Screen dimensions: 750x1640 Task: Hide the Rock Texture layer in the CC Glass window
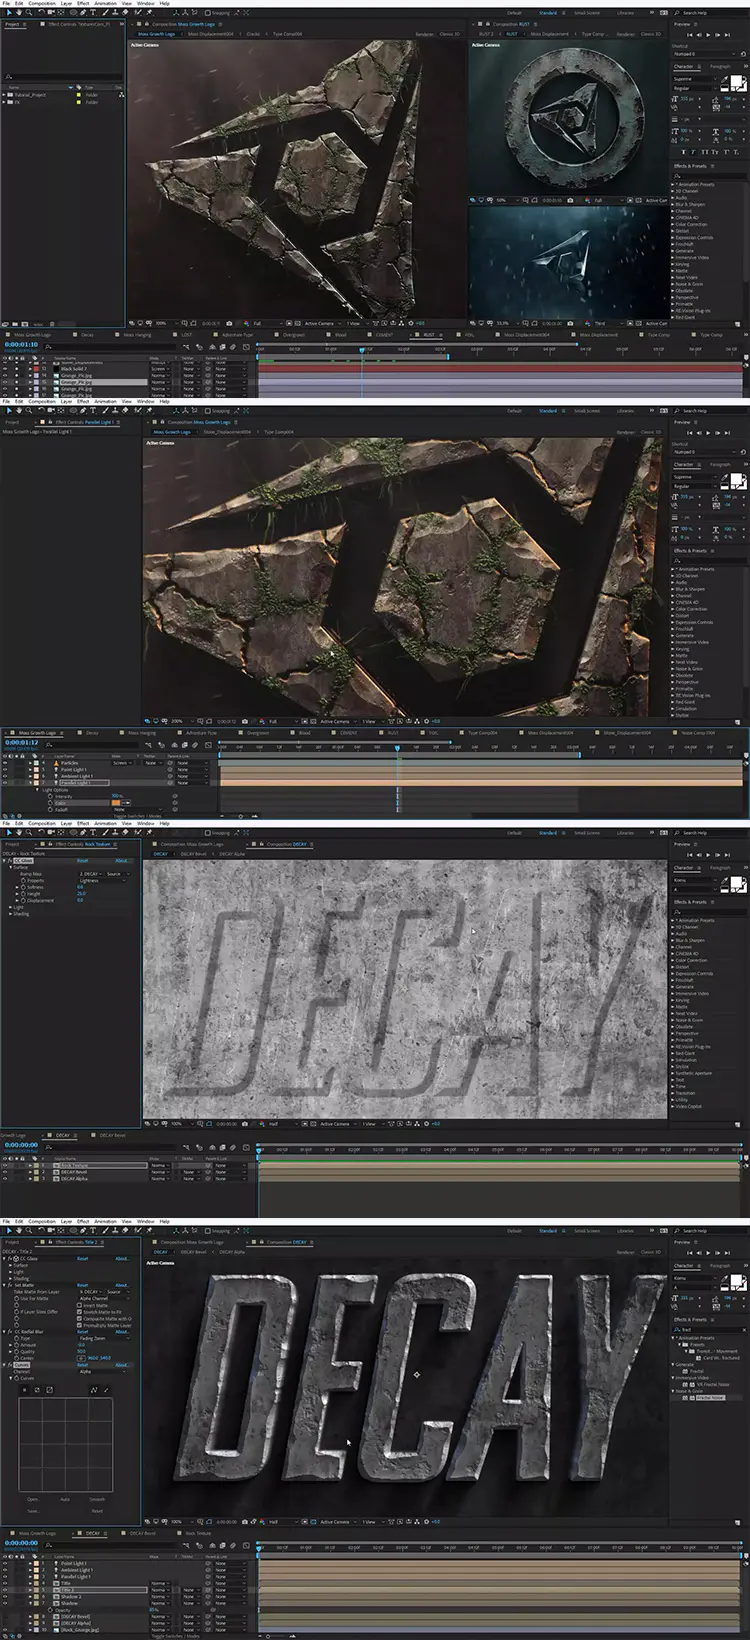(x=4, y=1165)
